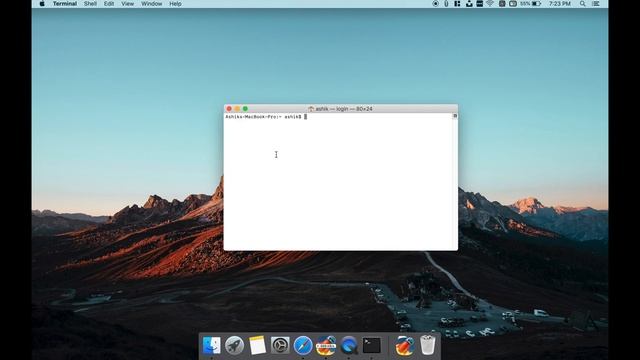The width and height of the screenshot is (640, 360).
Task: Open the Apple menu
Action: [42, 4]
